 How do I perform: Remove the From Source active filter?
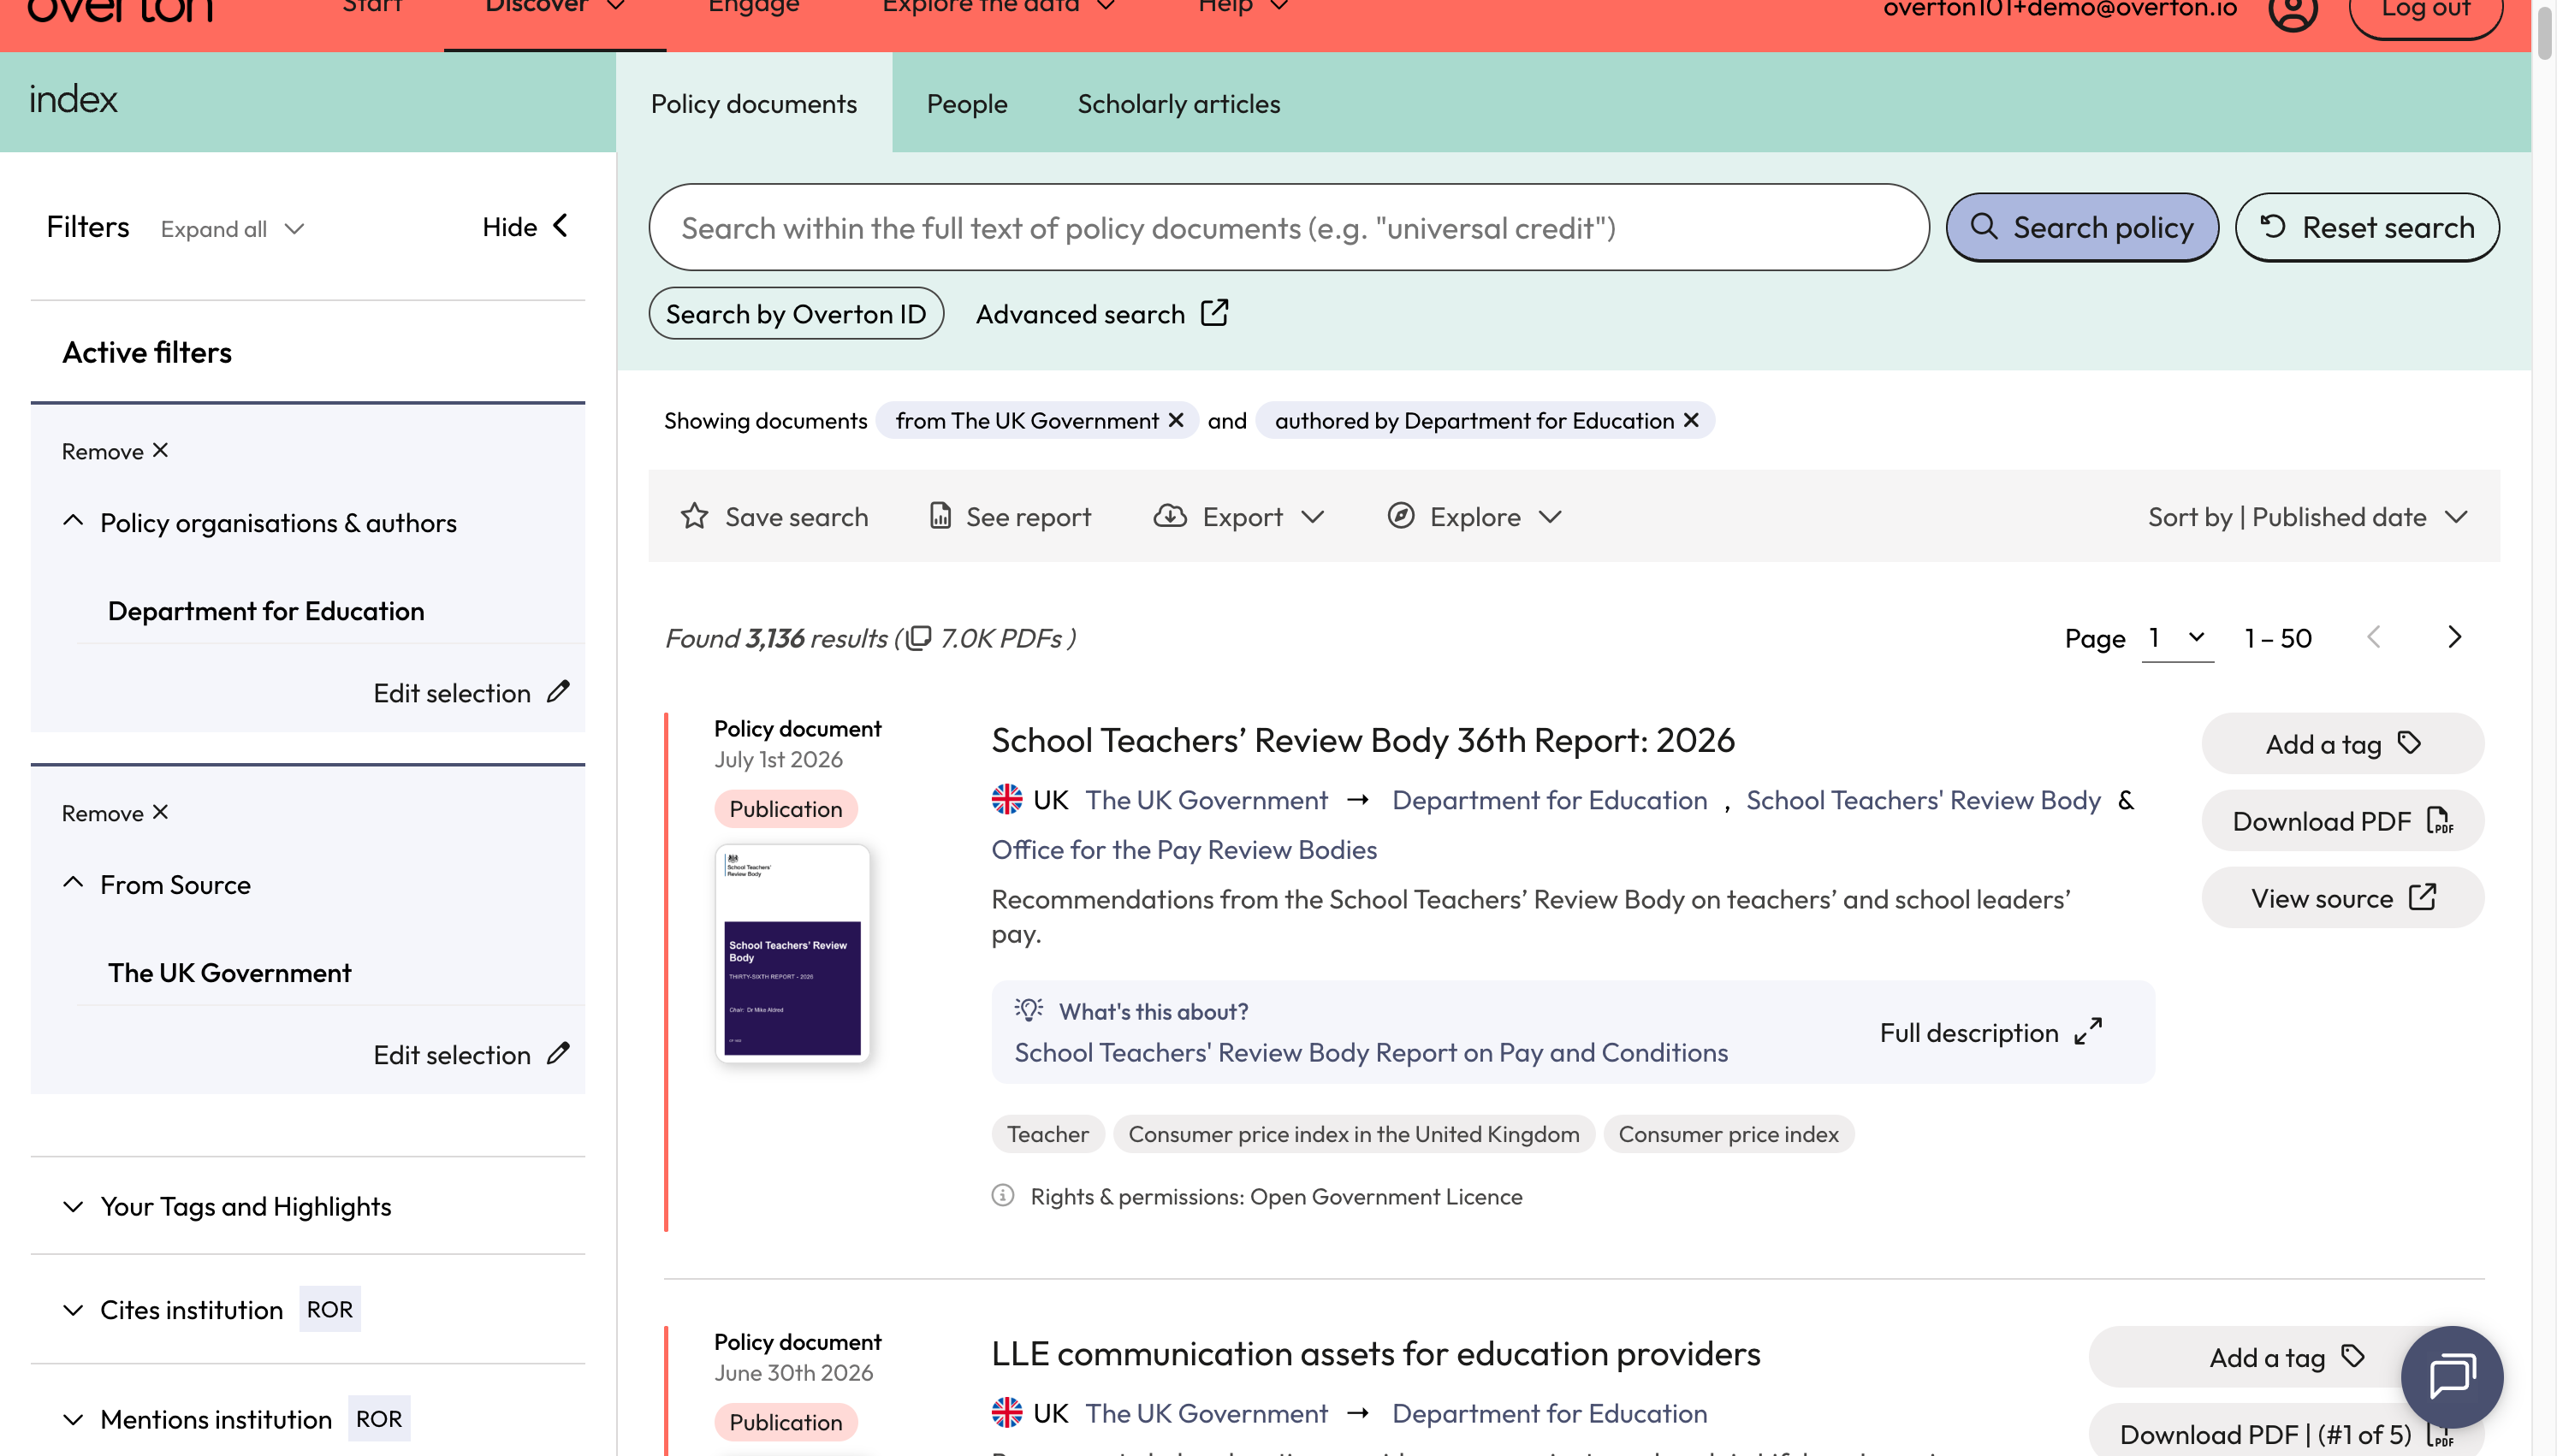tap(115, 813)
